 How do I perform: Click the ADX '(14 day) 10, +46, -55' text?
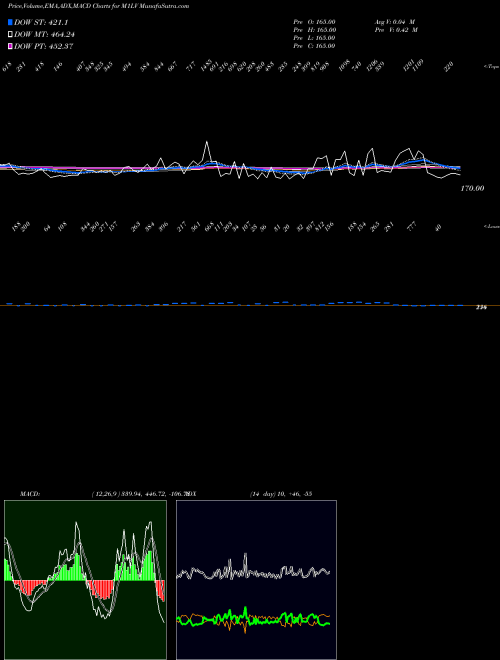281,494
